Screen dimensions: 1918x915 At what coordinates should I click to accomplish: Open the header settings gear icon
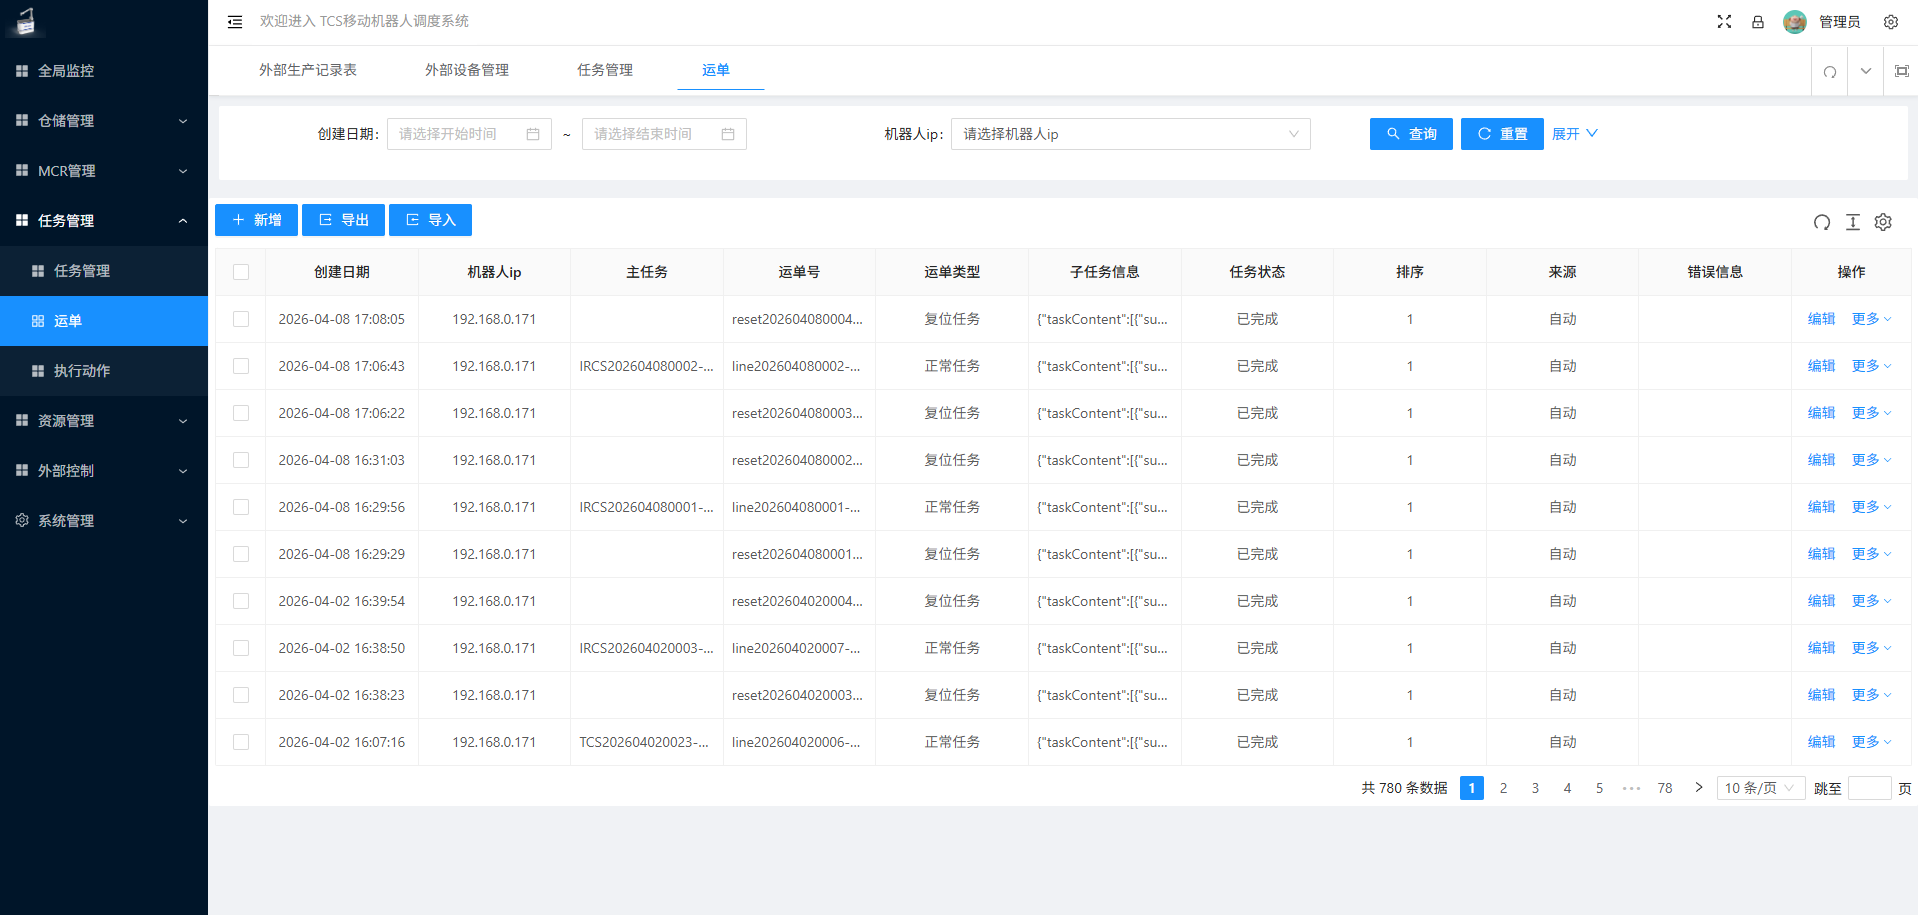click(x=1891, y=22)
